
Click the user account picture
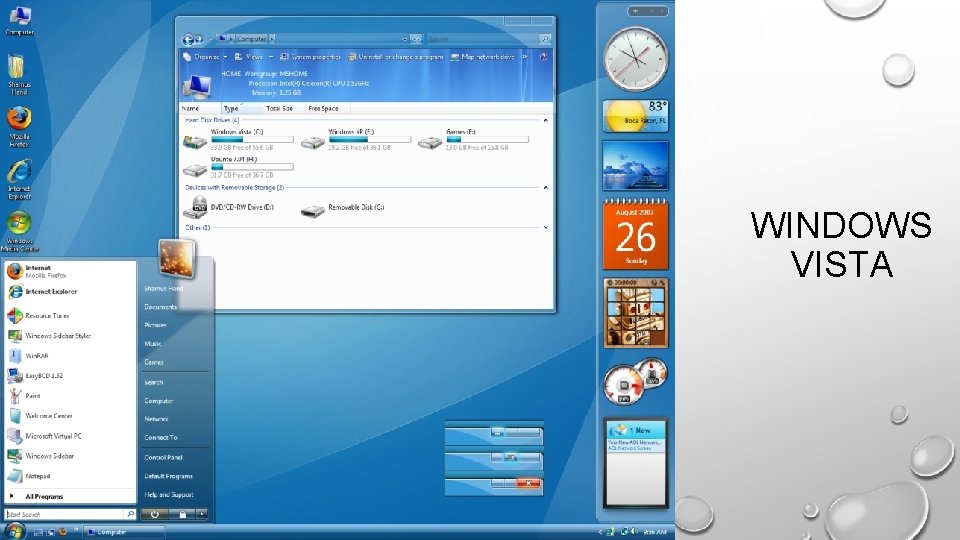[x=176, y=258]
